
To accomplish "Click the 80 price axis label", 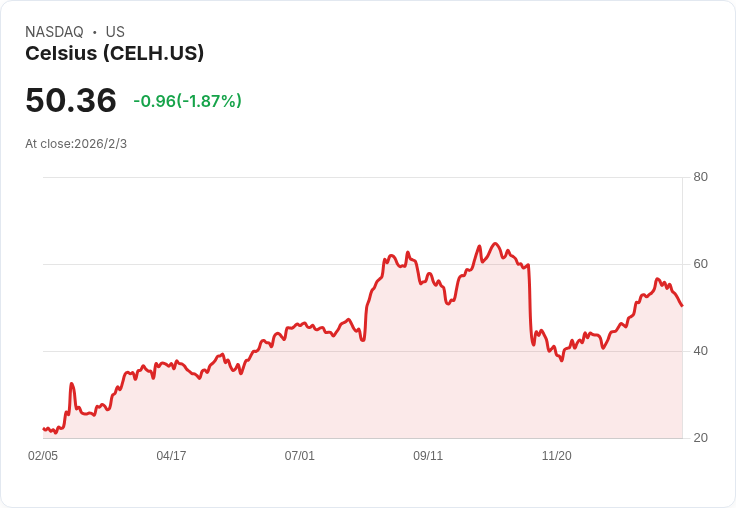I will (700, 177).
